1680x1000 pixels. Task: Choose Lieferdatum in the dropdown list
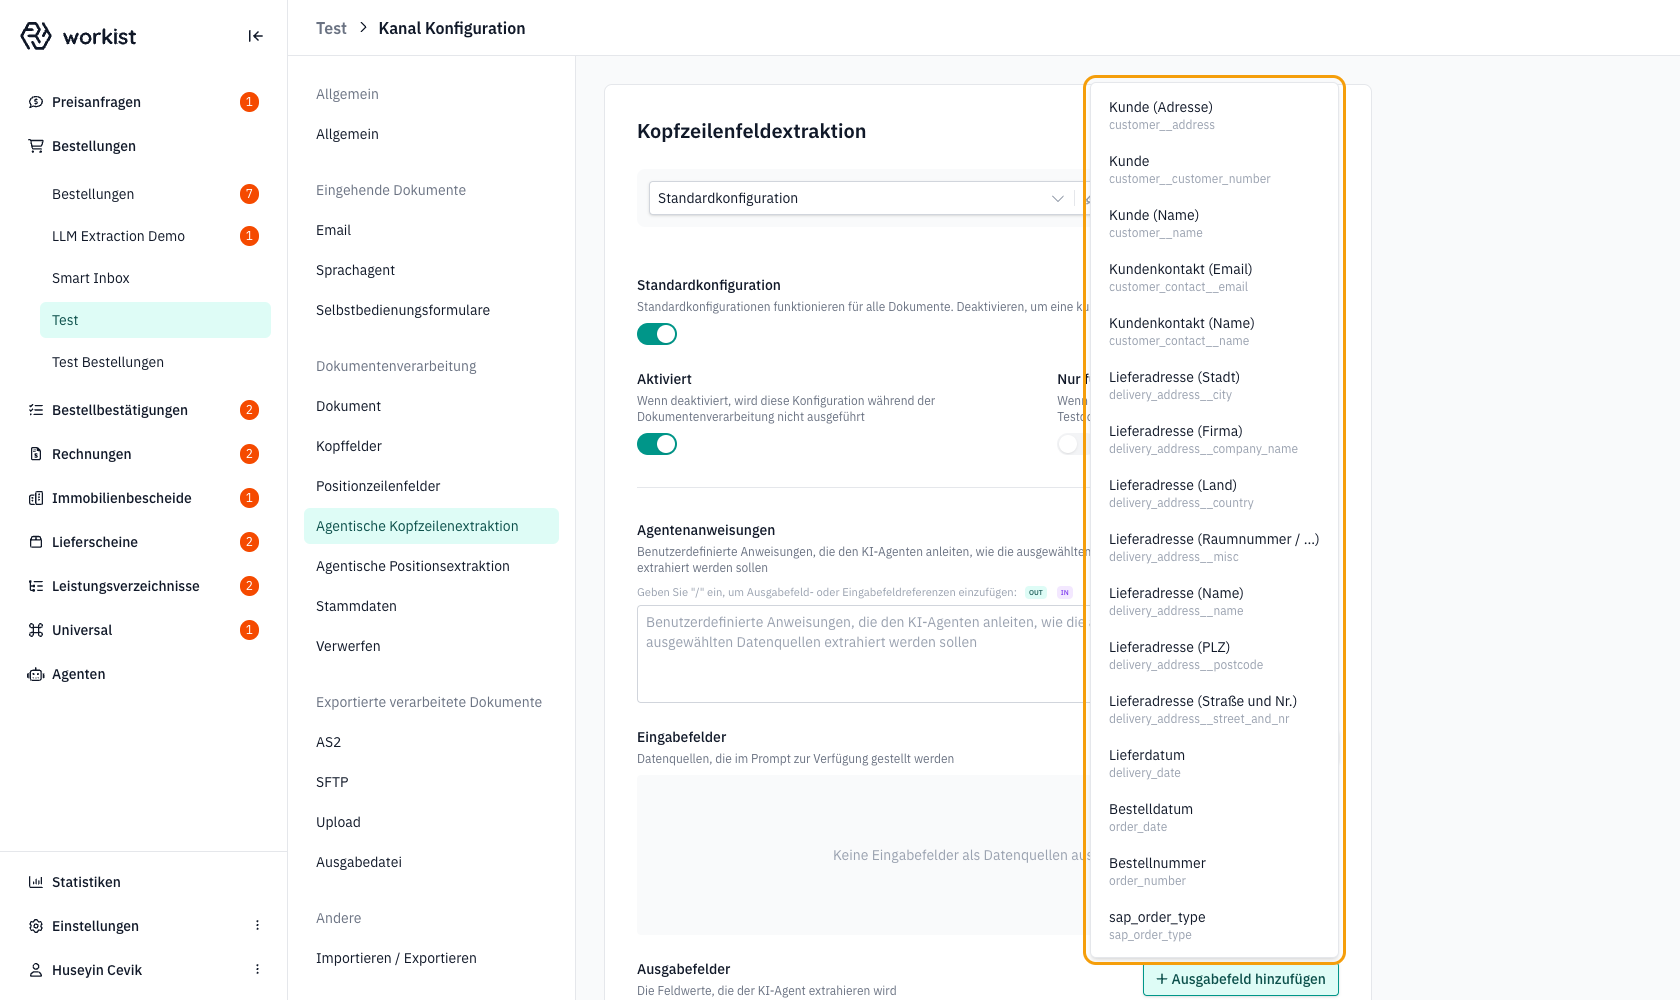(1213, 763)
